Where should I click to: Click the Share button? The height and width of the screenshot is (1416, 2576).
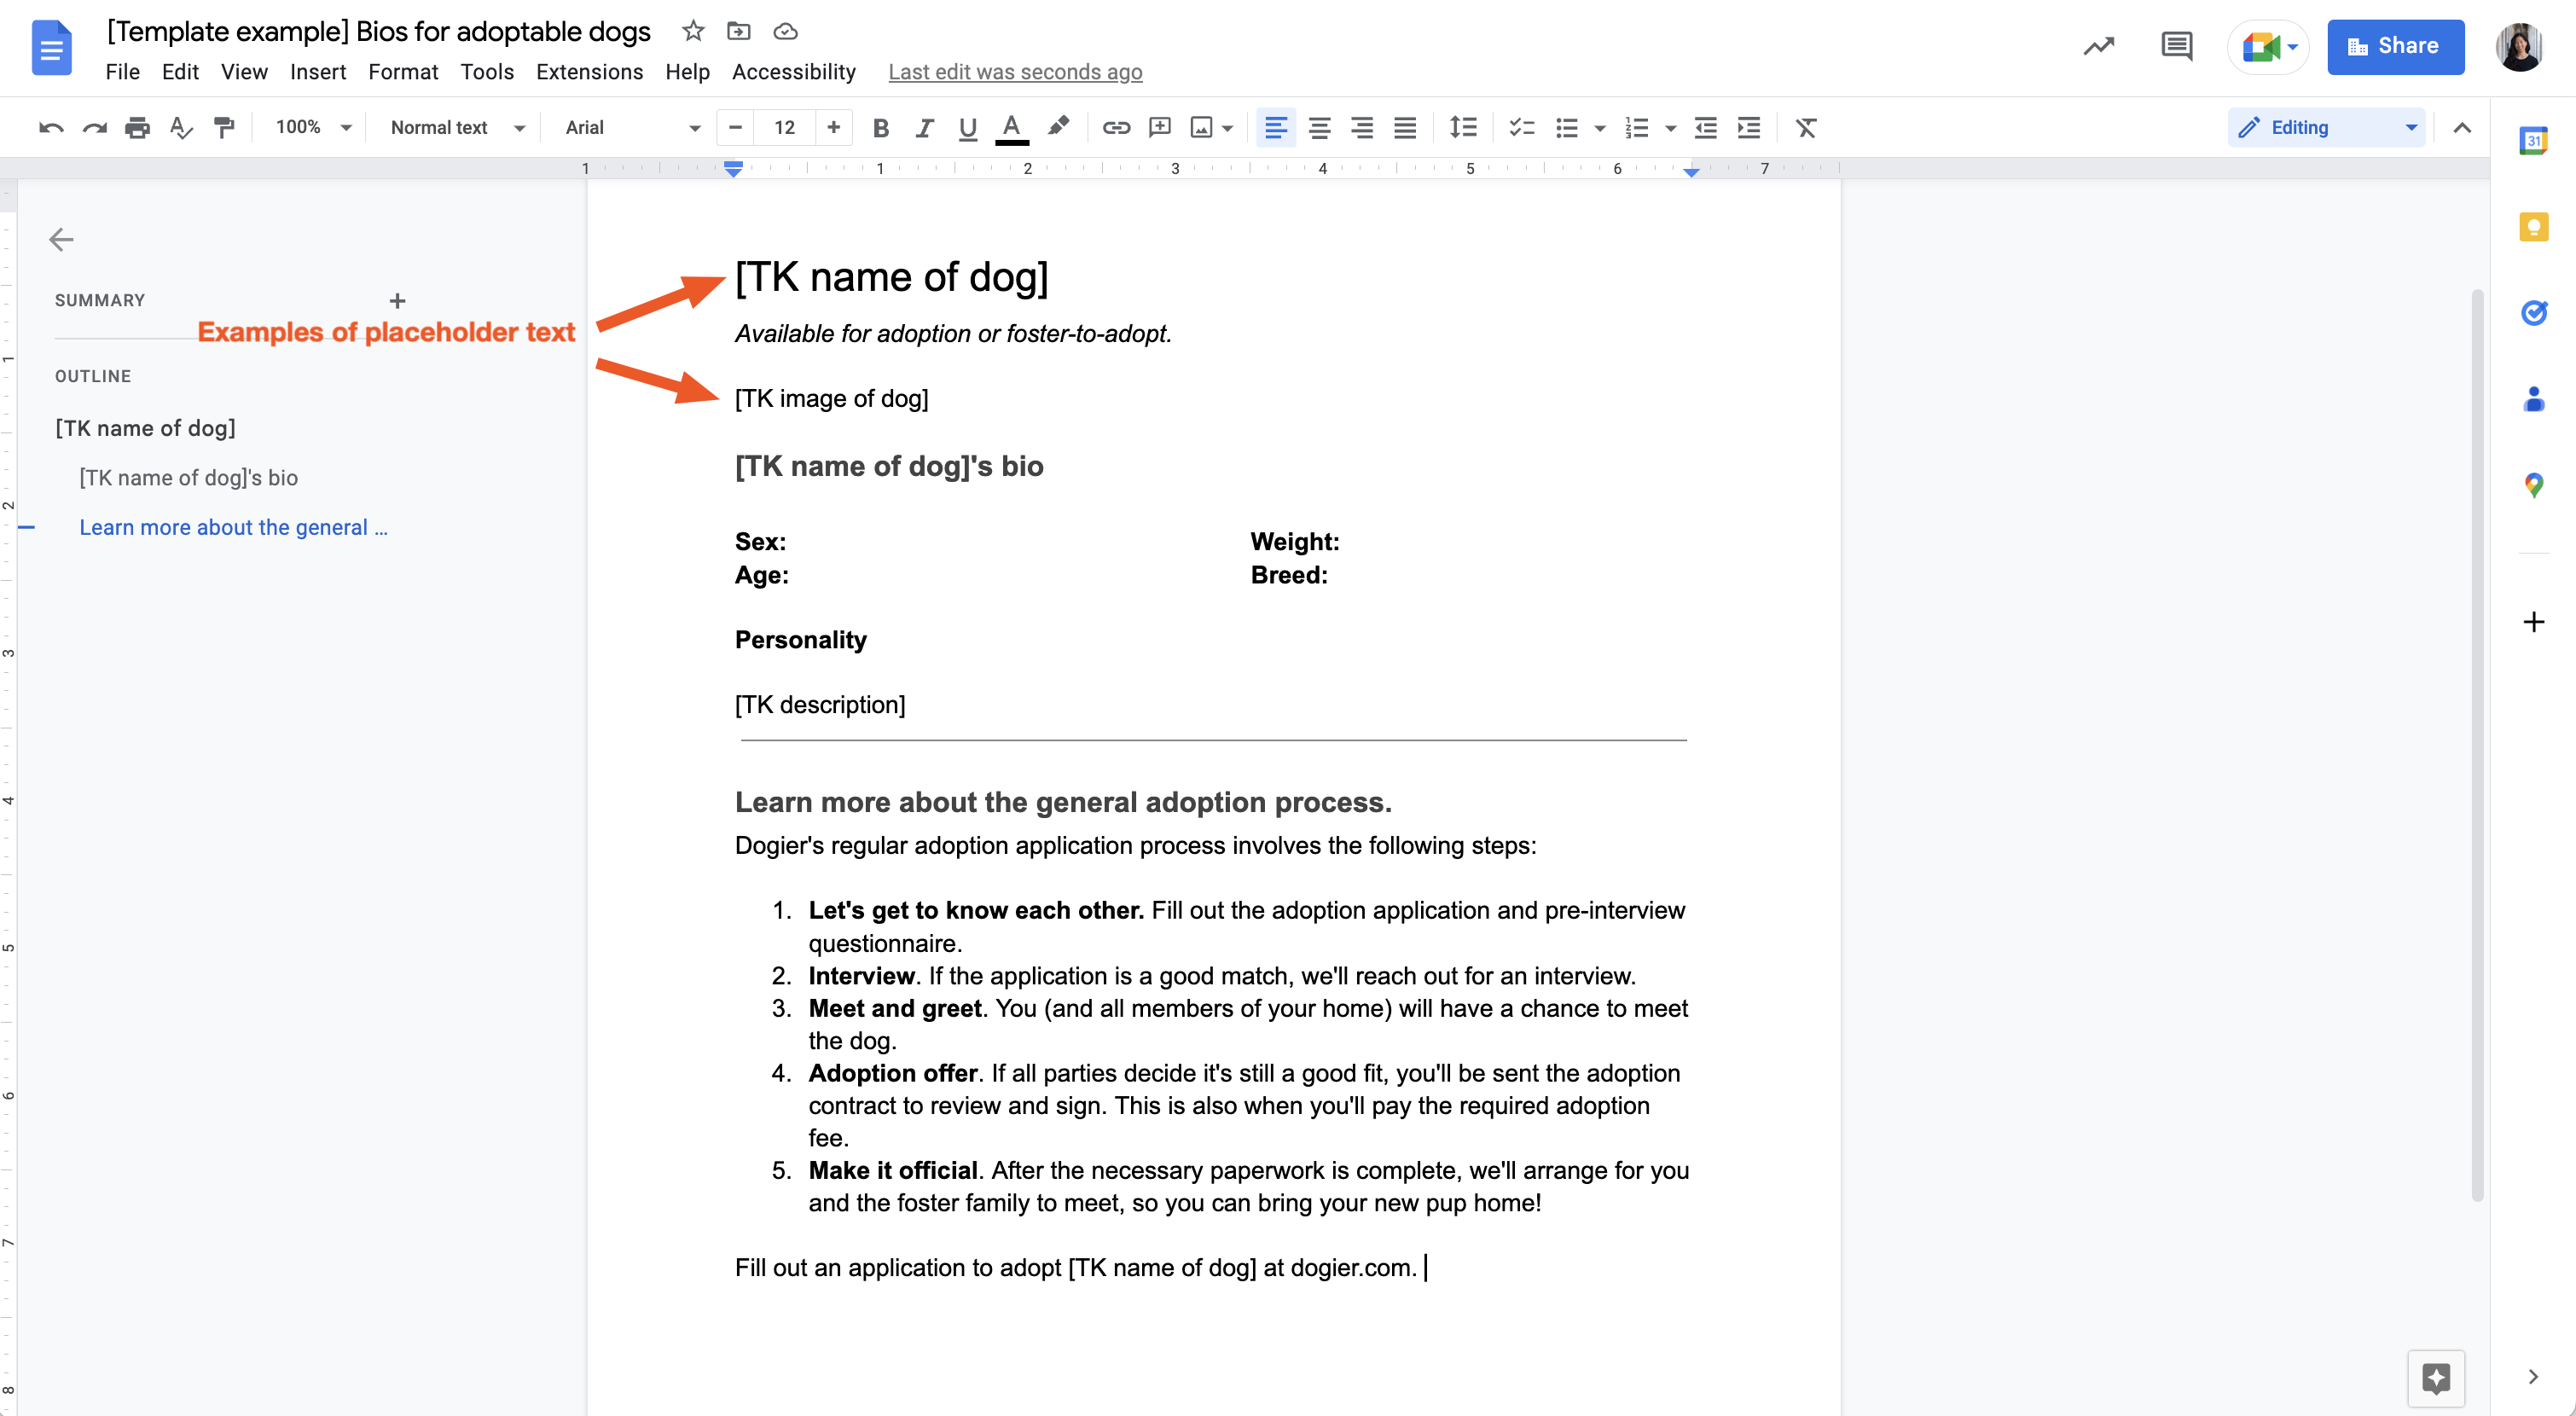pos(2394,45)
